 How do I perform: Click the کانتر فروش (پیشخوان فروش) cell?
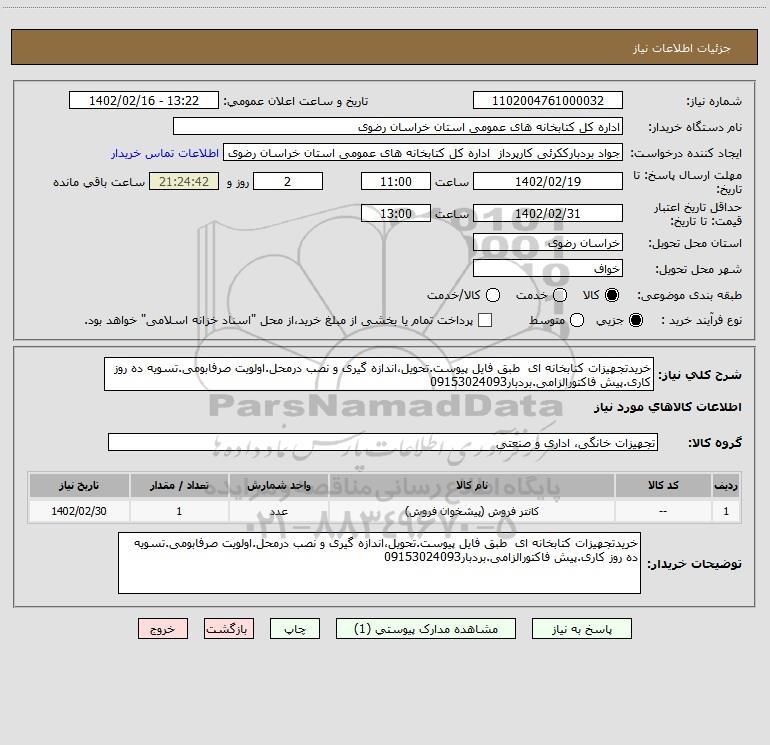point(471,511)
